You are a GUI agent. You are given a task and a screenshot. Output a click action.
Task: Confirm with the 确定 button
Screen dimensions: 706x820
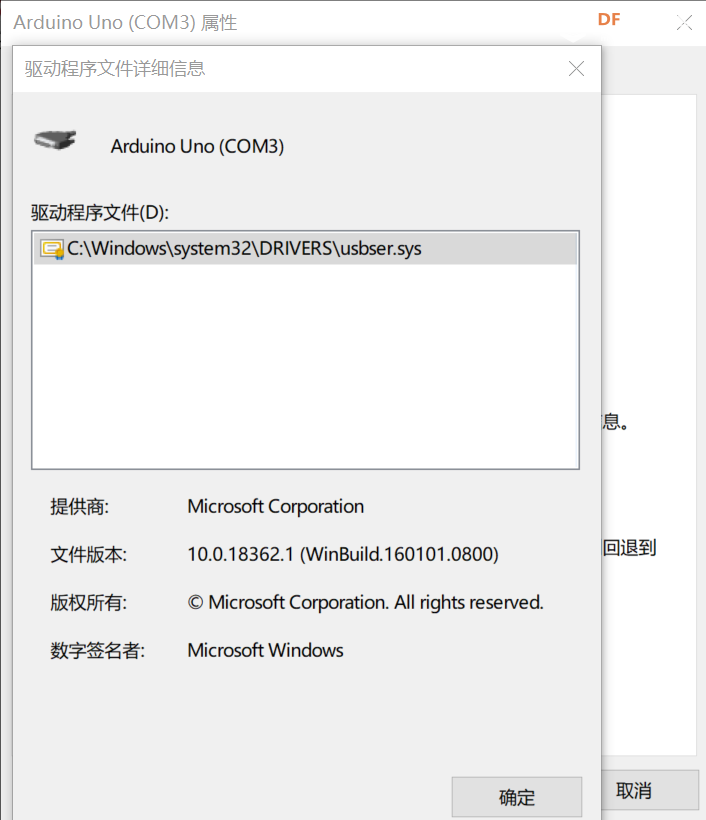click(517, 796)
